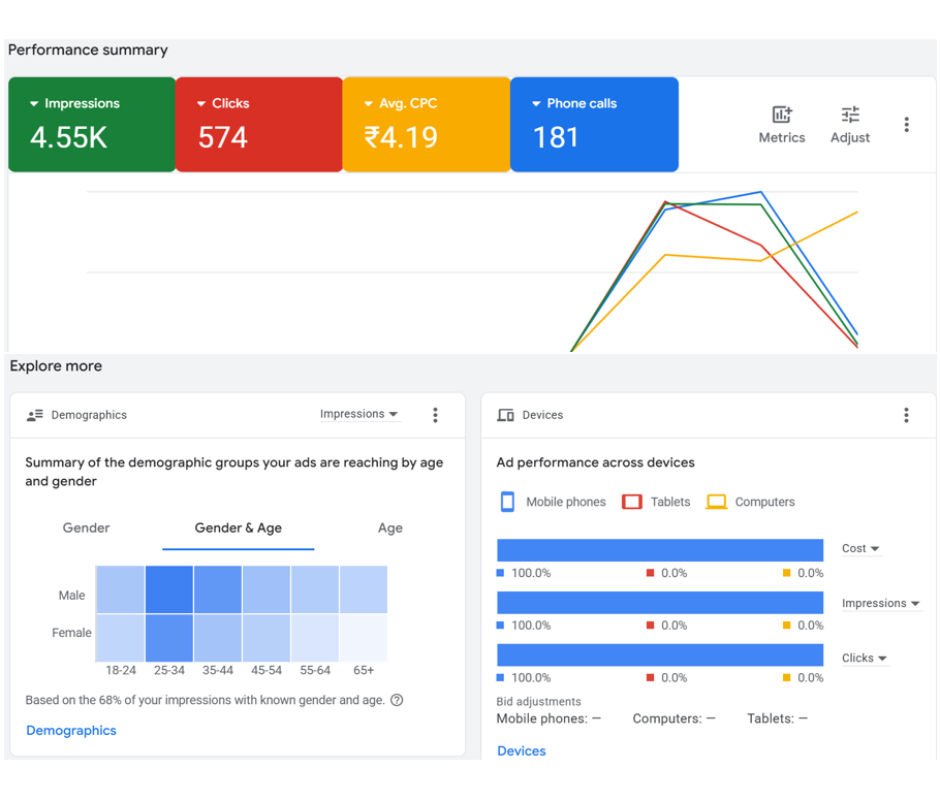Click the Devices card header icon
The width and height of the screenshot is (940, 788).
506,415
